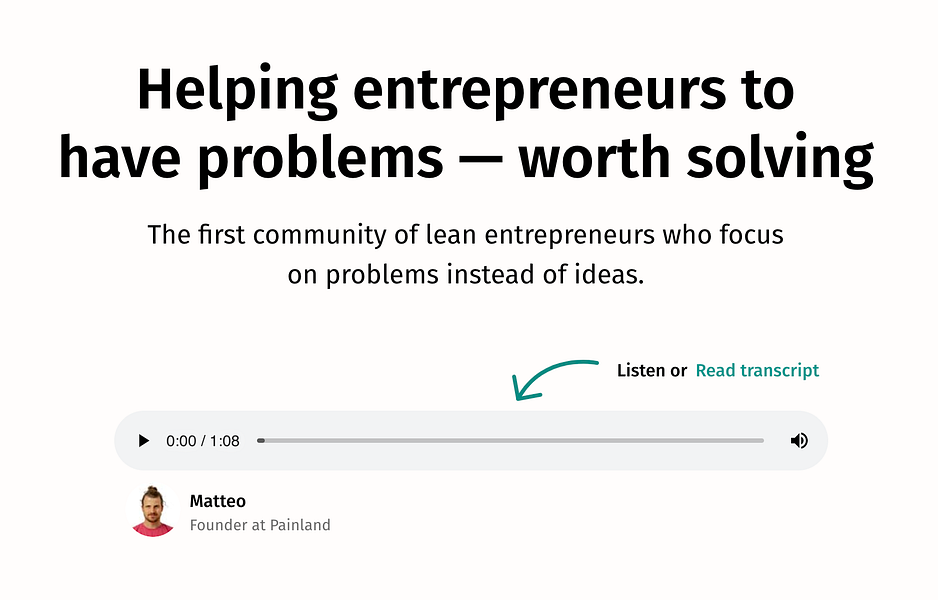Click the playhead knob at the progress bar start
This screenshot has width=938, height=600.
(261, 441)
